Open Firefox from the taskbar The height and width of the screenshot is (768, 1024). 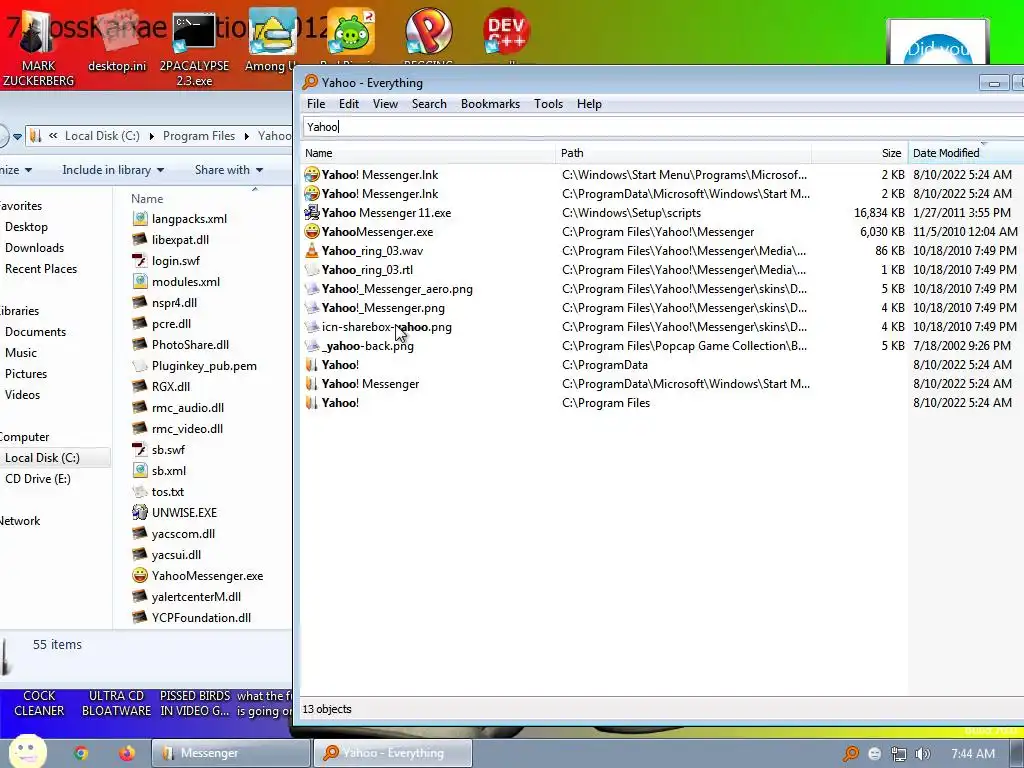coord(127,753)
